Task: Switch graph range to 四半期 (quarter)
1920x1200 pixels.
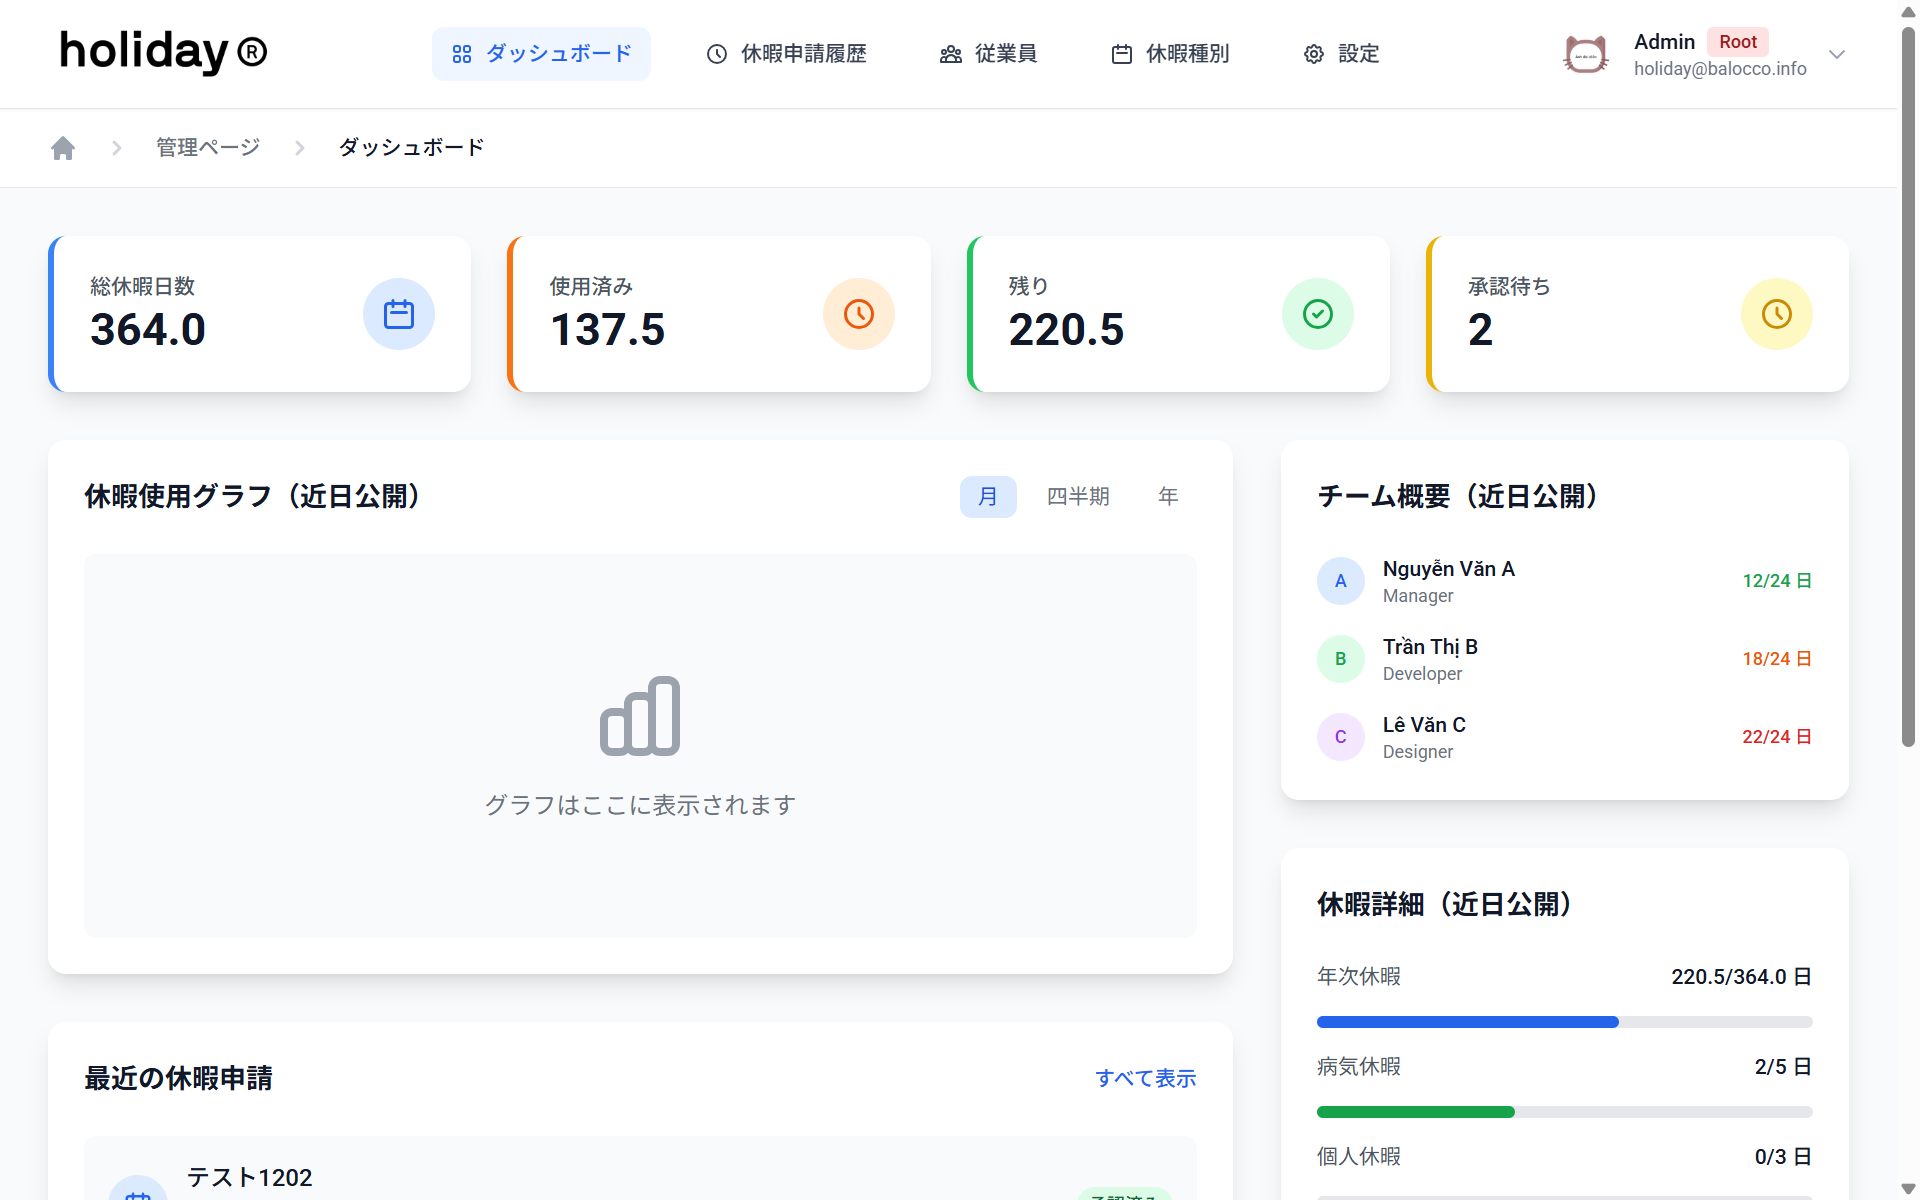Action: (1077, 497)
